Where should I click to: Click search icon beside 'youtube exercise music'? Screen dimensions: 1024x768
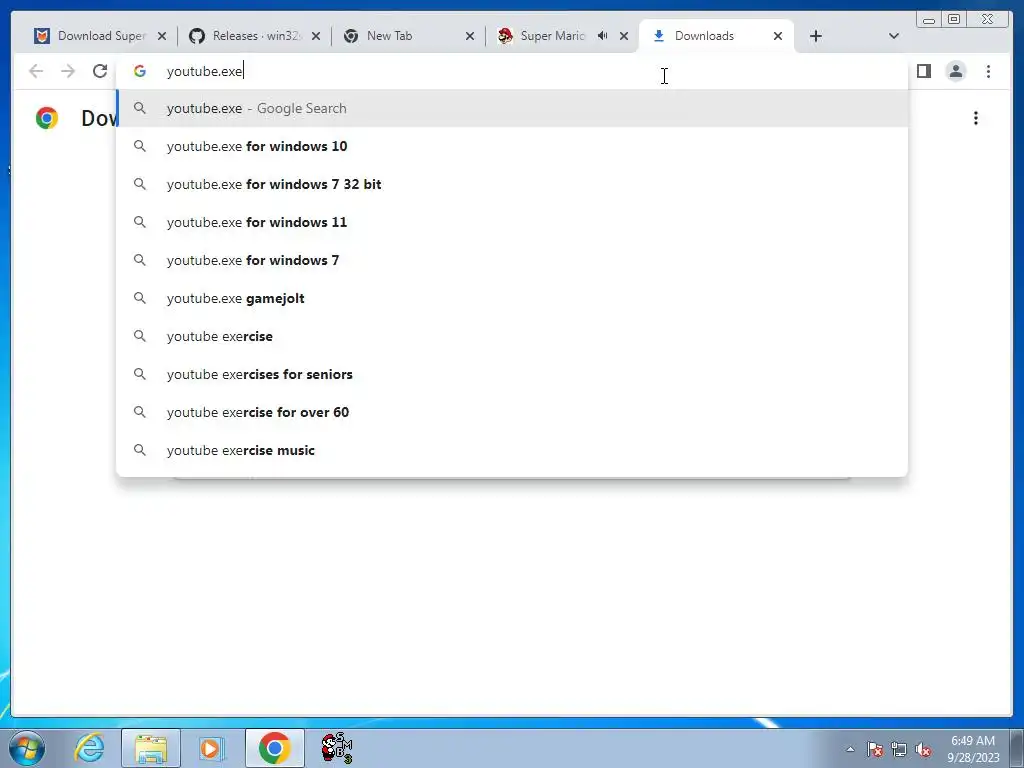click(x=140, y=449)
